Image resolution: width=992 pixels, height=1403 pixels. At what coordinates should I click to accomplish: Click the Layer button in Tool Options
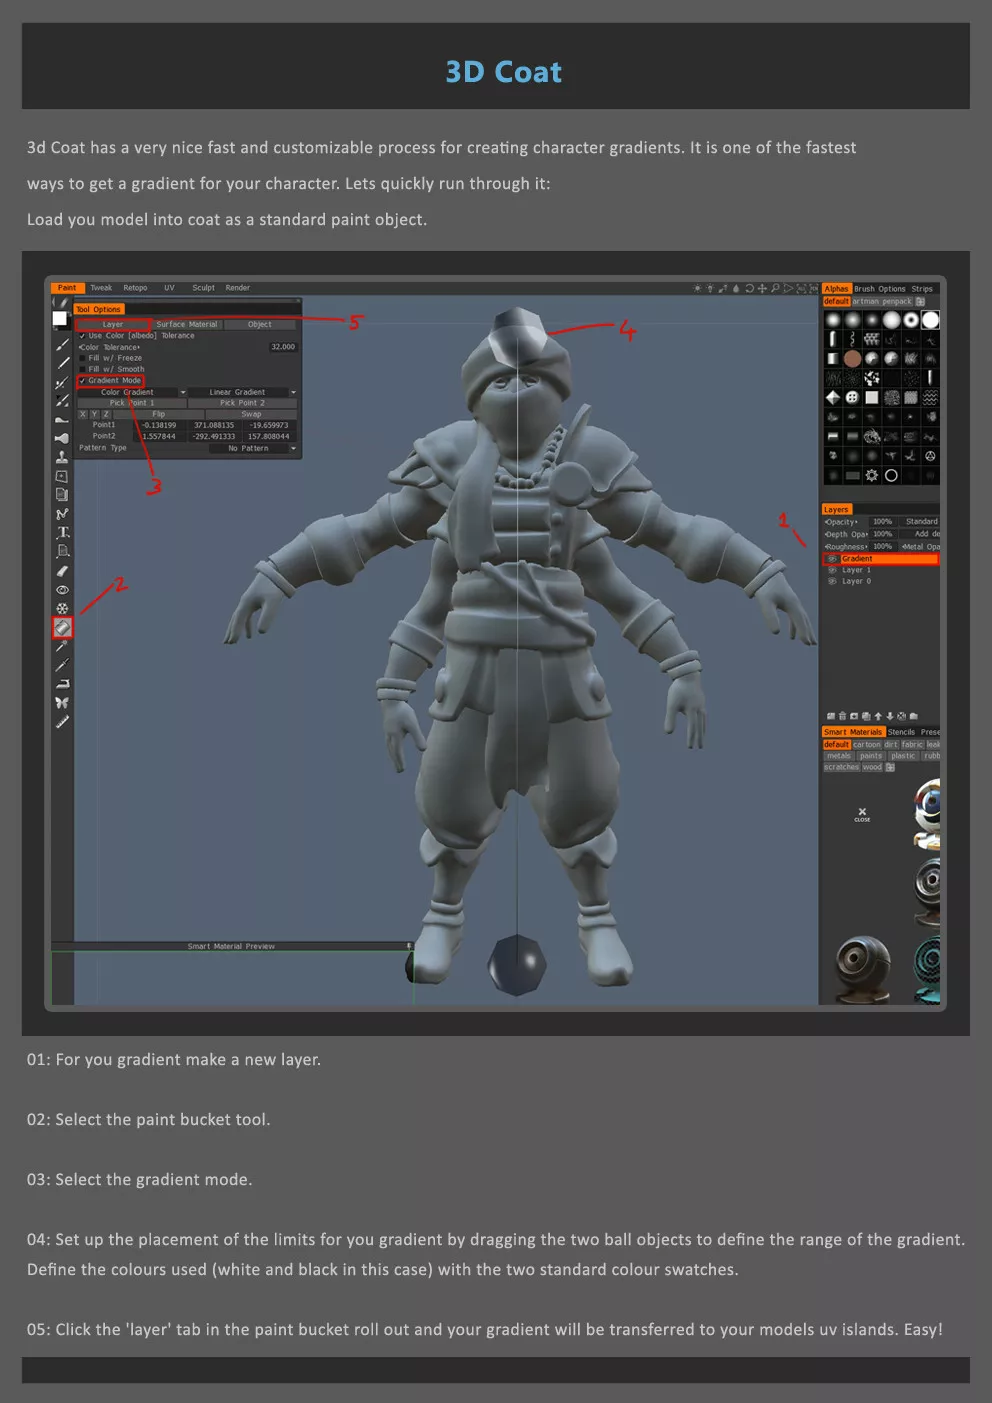pyautogui.click(x=113, y=325)
